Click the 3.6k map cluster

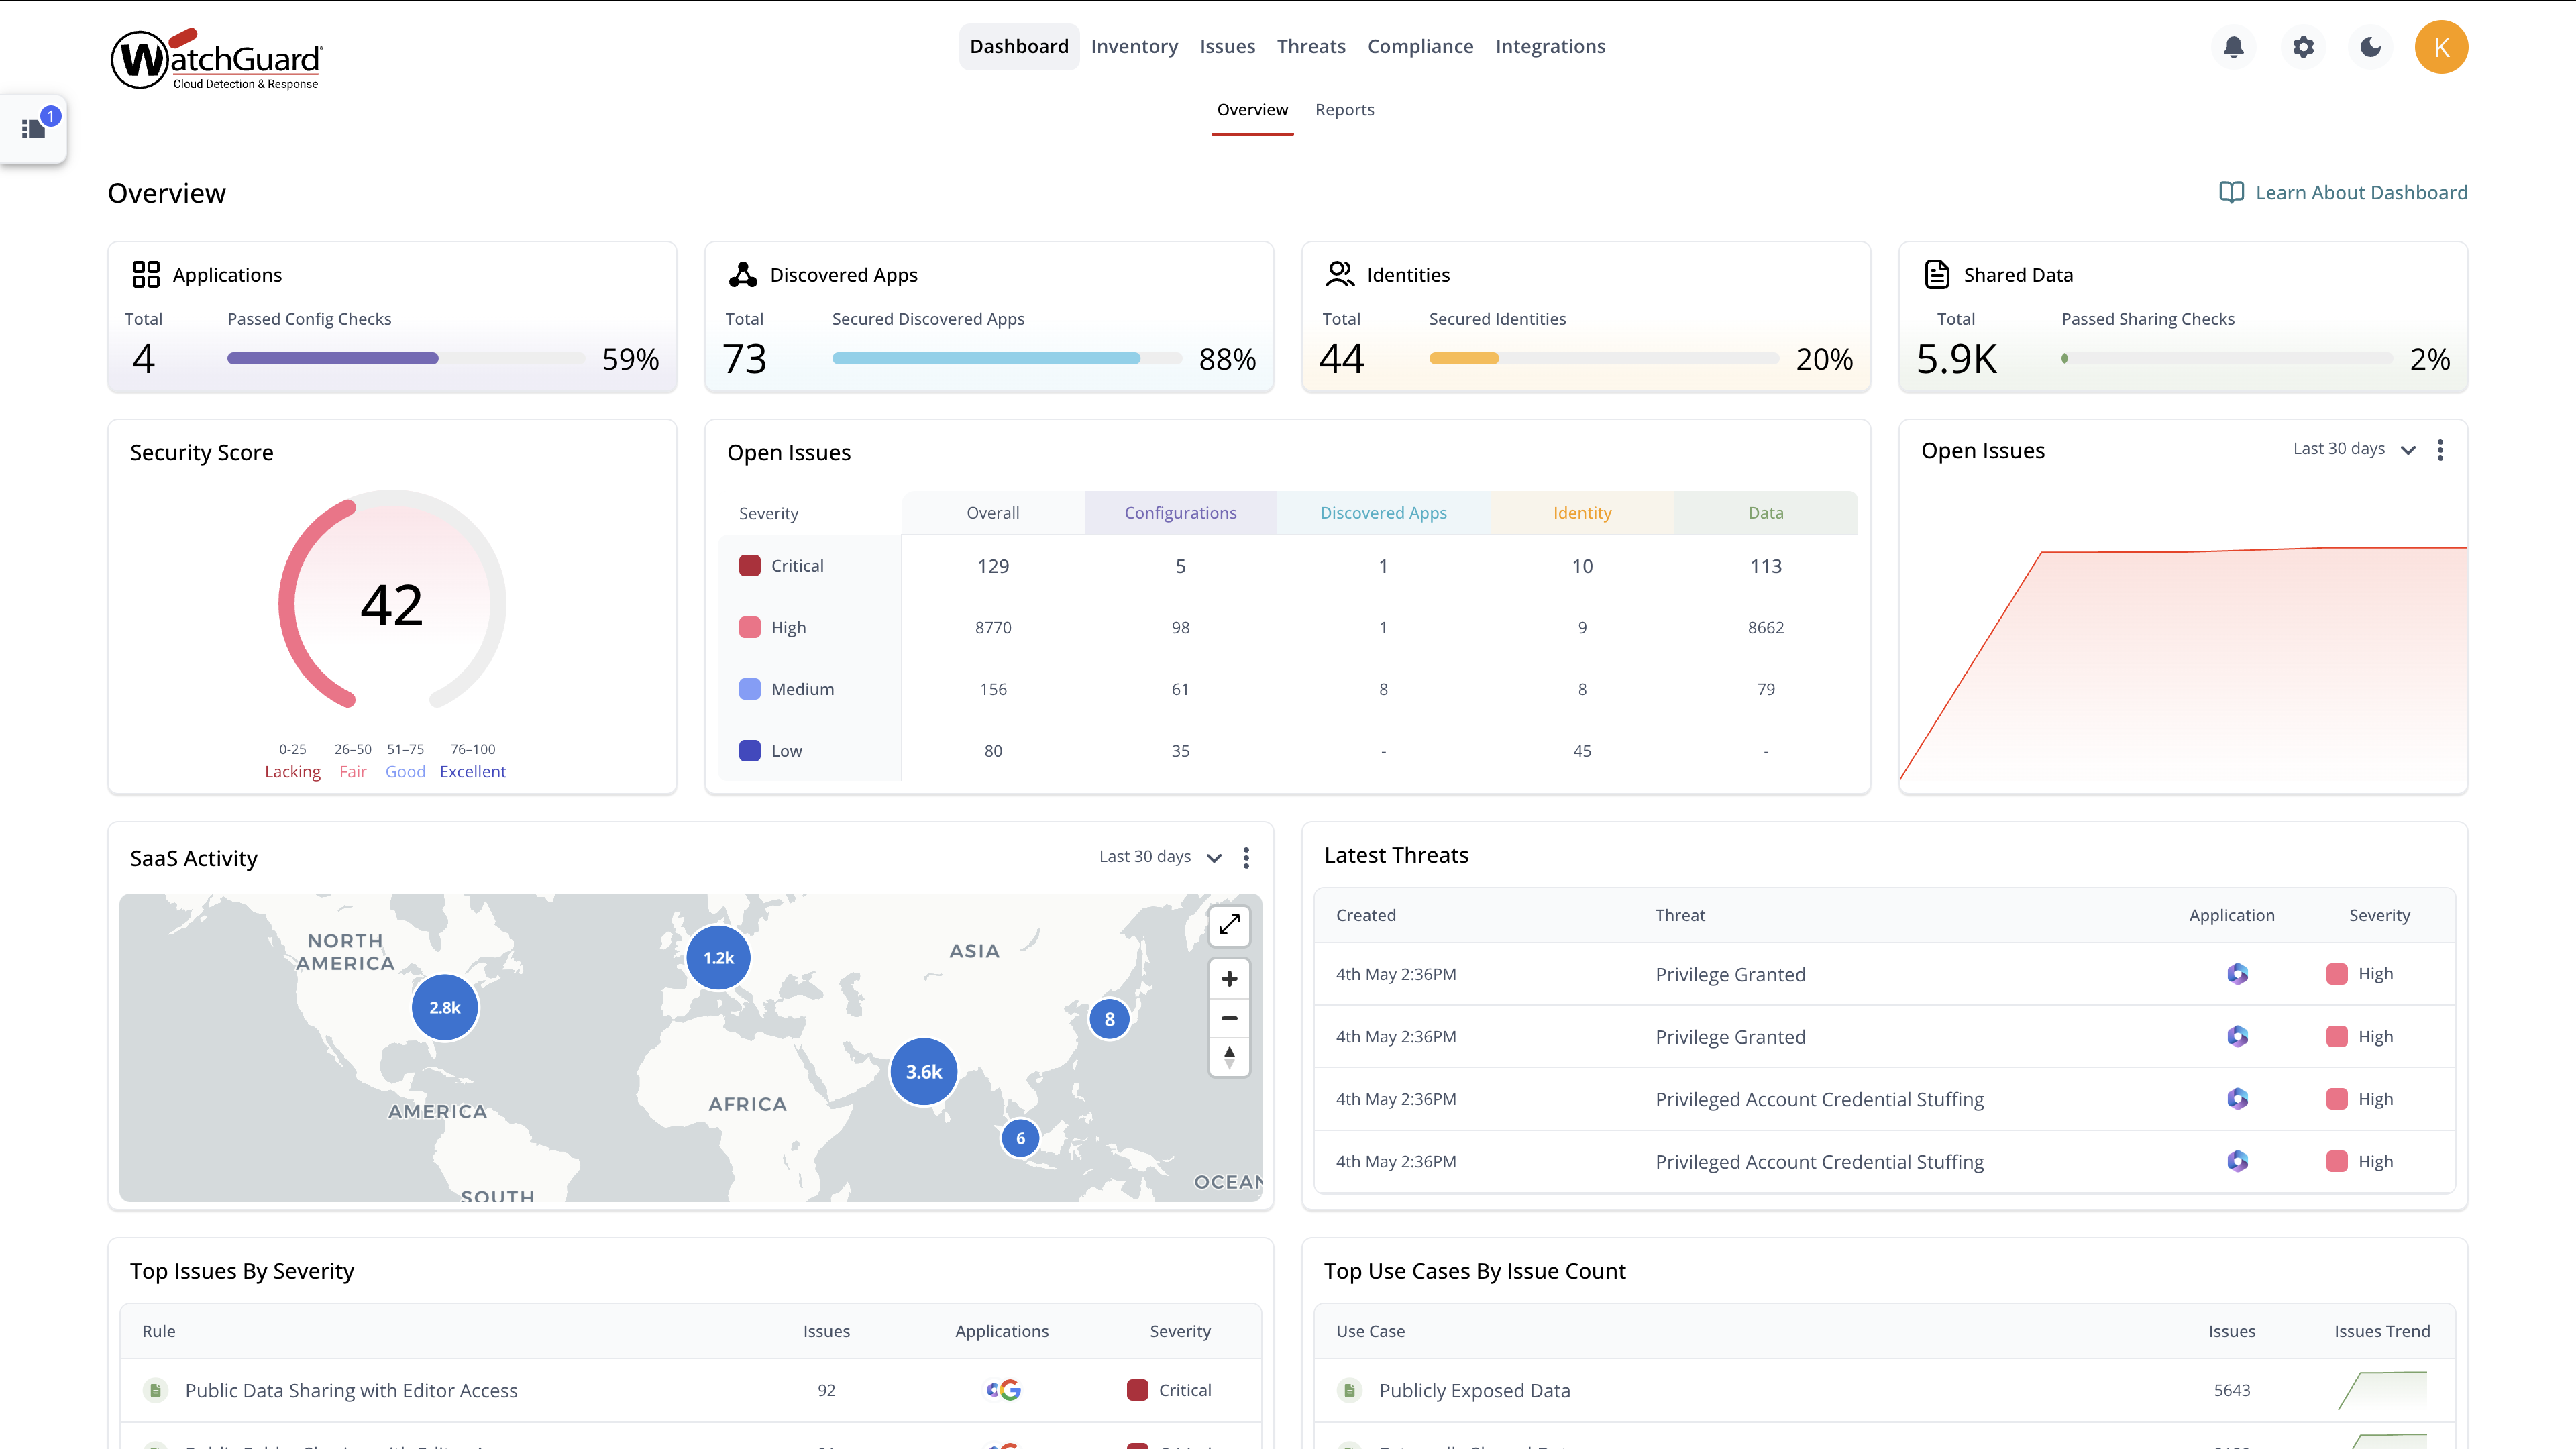pyautogui.click(x=924, y=1072)
